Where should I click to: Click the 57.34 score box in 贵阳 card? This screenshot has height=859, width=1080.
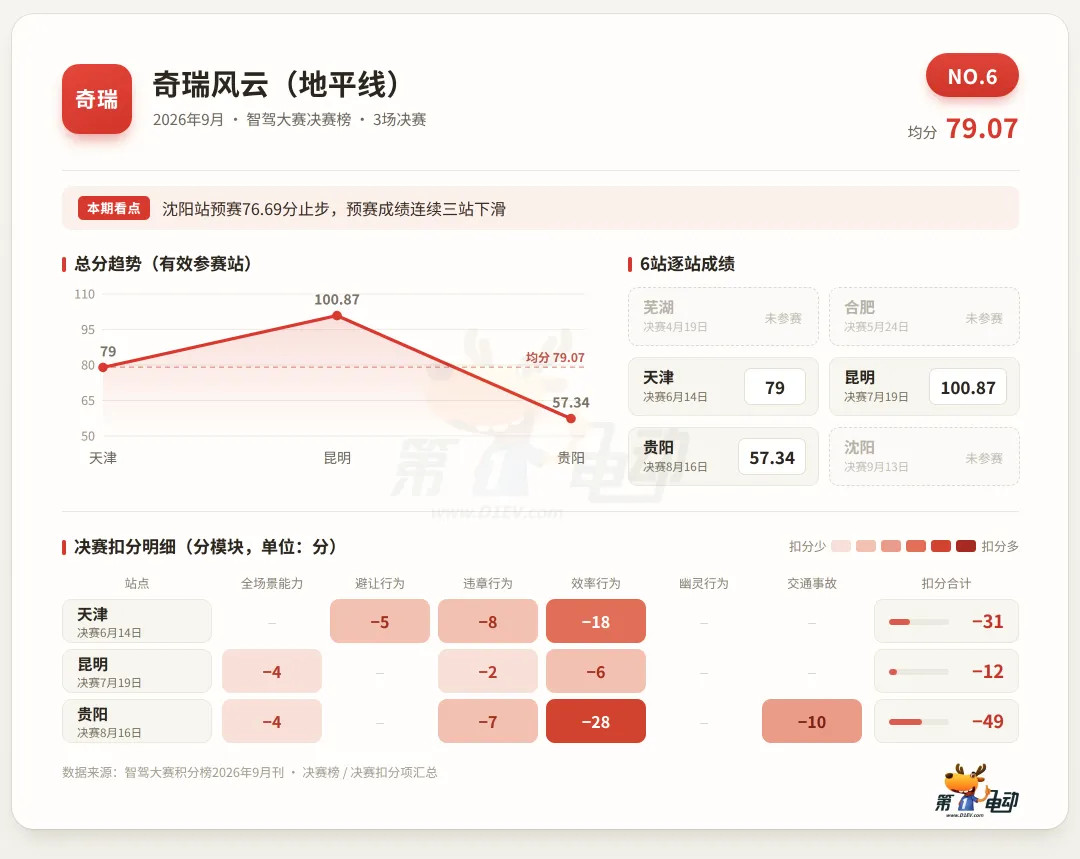[772, 457]
